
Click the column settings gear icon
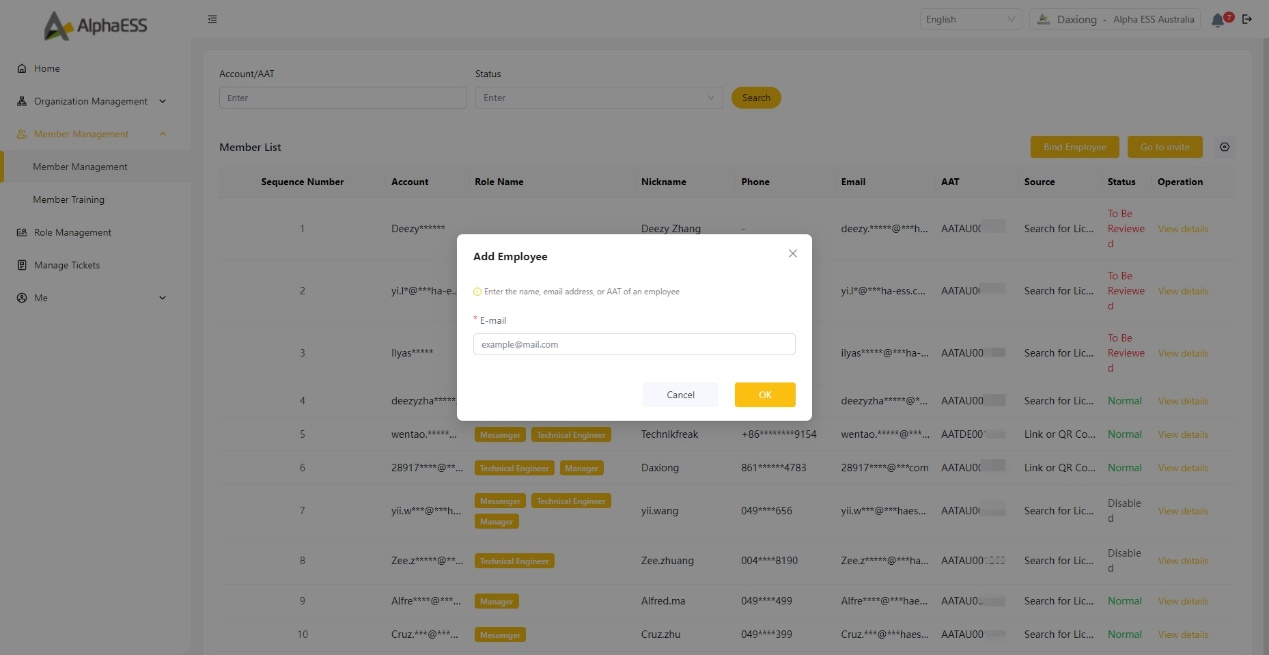coord(1224,147)
